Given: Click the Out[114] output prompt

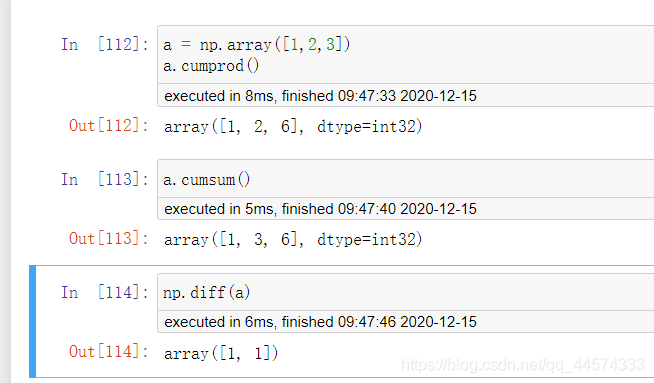Looking at the screenshot, I should tap(109, 352).
